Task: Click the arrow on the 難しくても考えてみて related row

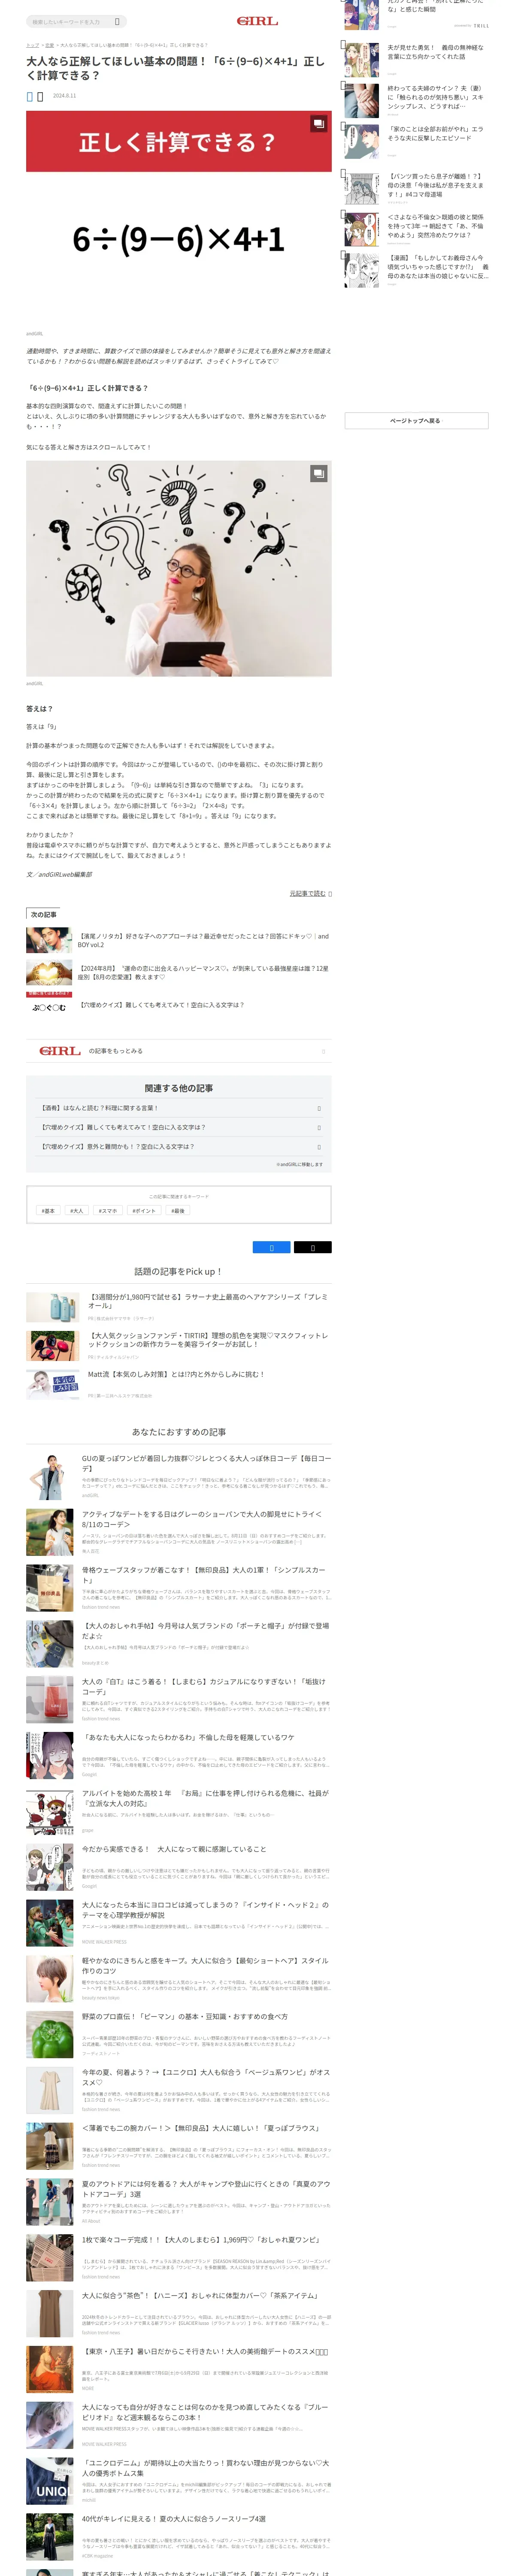Action: (319, 1127)
